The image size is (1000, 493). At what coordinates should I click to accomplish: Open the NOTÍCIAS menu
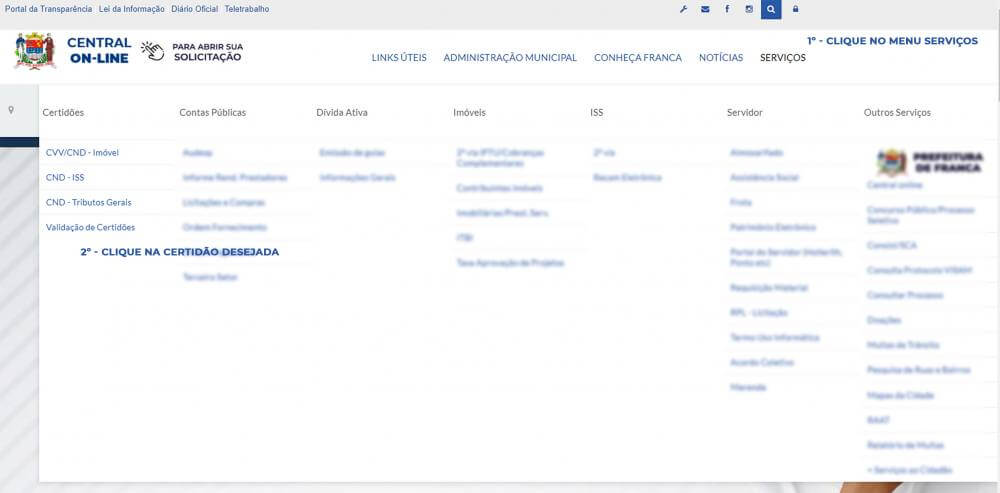[x=721, y=57]
